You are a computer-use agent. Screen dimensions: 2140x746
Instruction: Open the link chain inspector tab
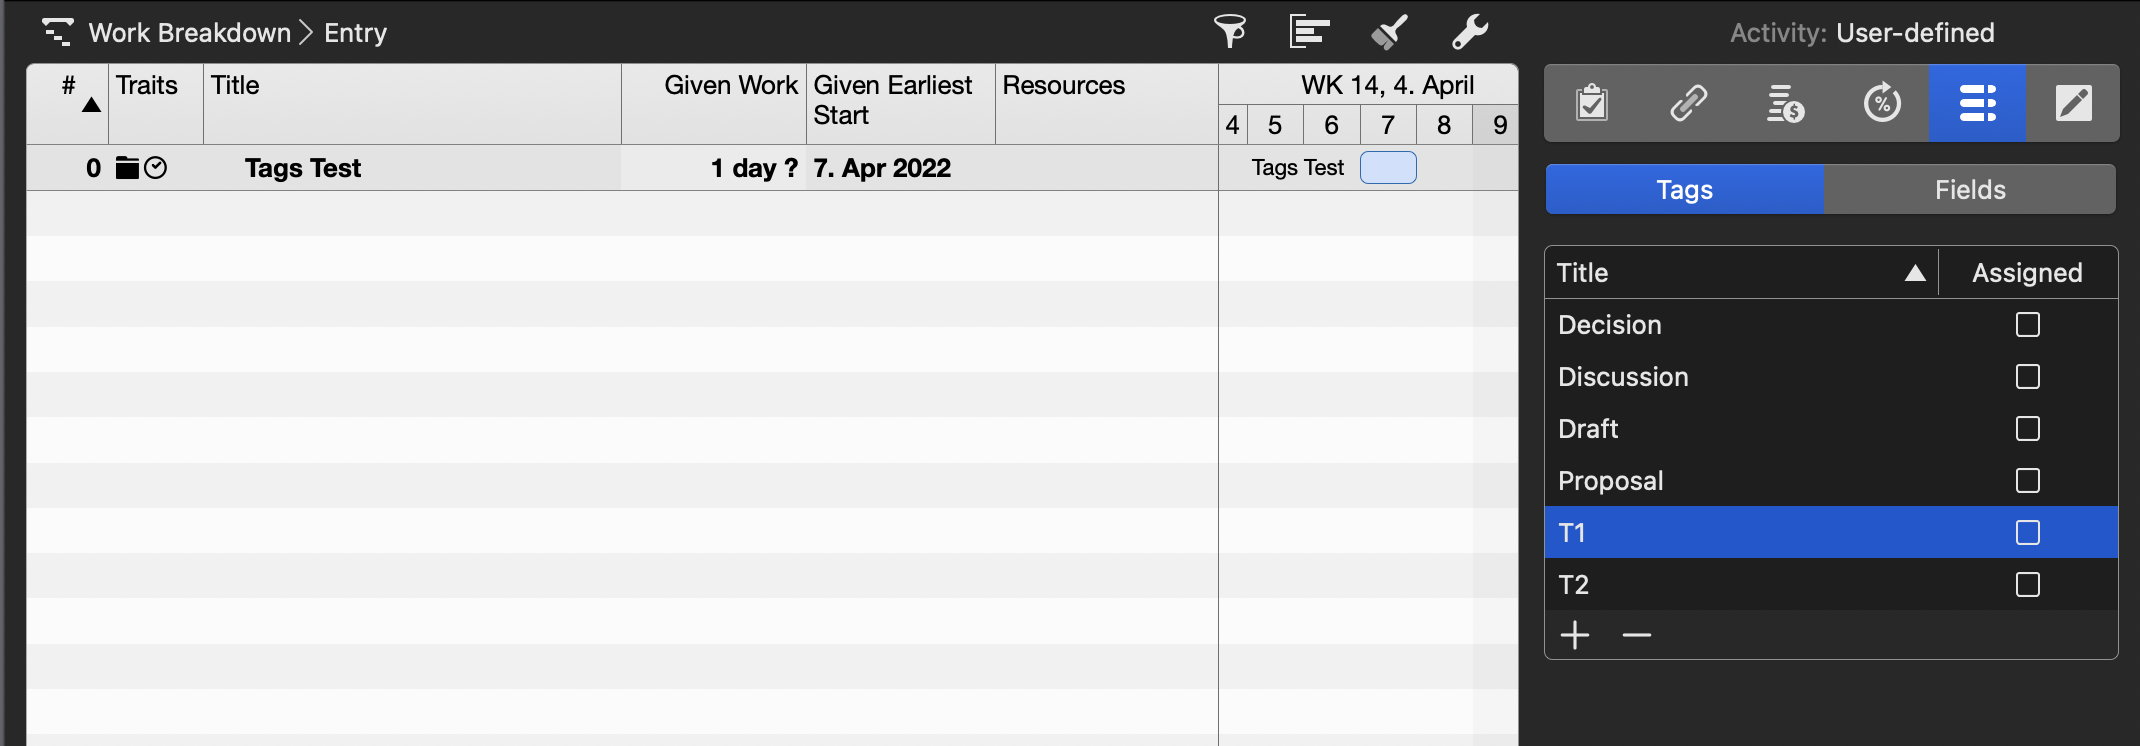1689,103
